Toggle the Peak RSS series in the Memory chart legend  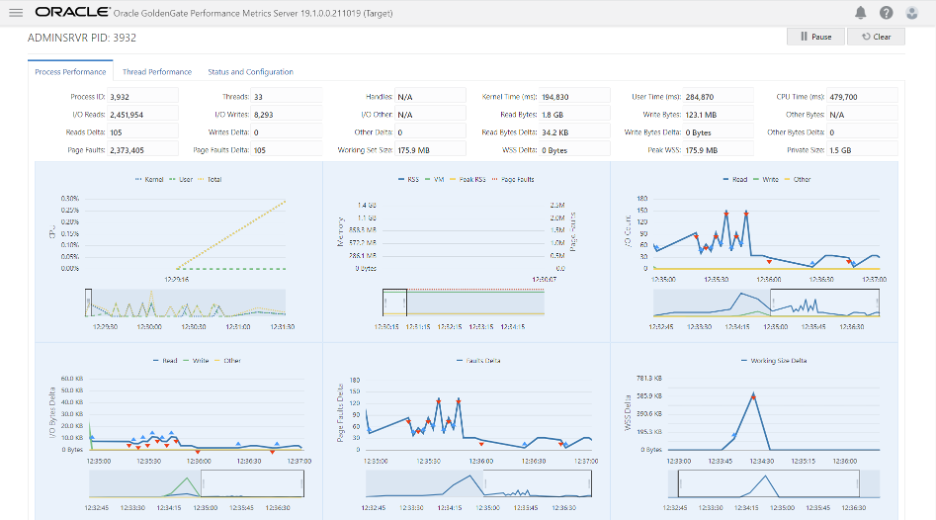click(x=468, y=179)
